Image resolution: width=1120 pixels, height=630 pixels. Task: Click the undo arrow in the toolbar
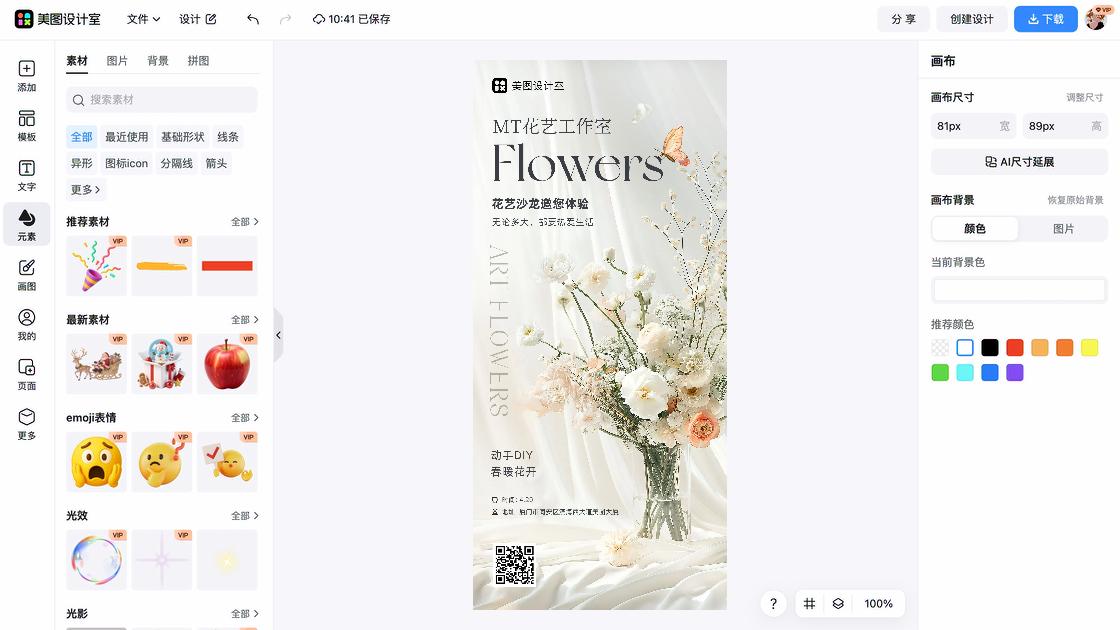pyautogui.click(x=251, y=18)
